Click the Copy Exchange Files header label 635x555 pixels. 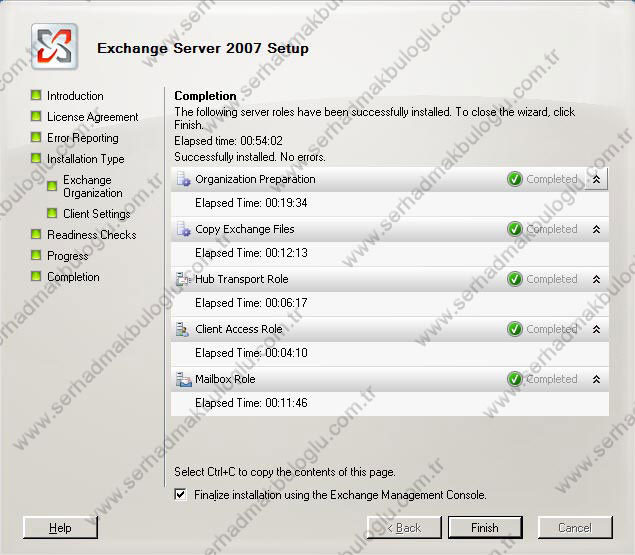[245, 229]
